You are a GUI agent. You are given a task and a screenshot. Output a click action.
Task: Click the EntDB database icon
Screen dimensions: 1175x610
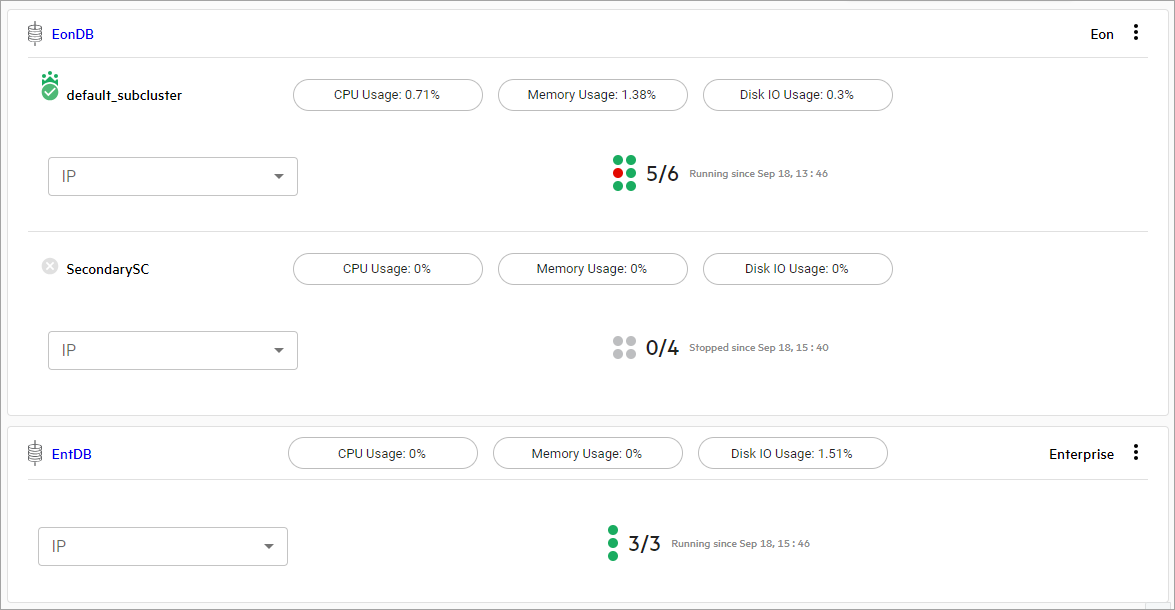(x=35, y=454)
